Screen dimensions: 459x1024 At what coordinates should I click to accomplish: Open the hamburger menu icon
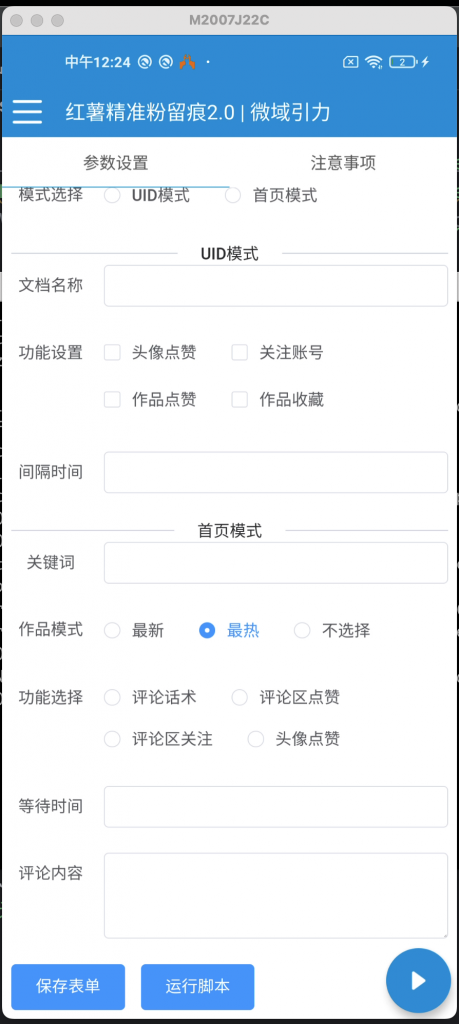[x=27, y=112]
